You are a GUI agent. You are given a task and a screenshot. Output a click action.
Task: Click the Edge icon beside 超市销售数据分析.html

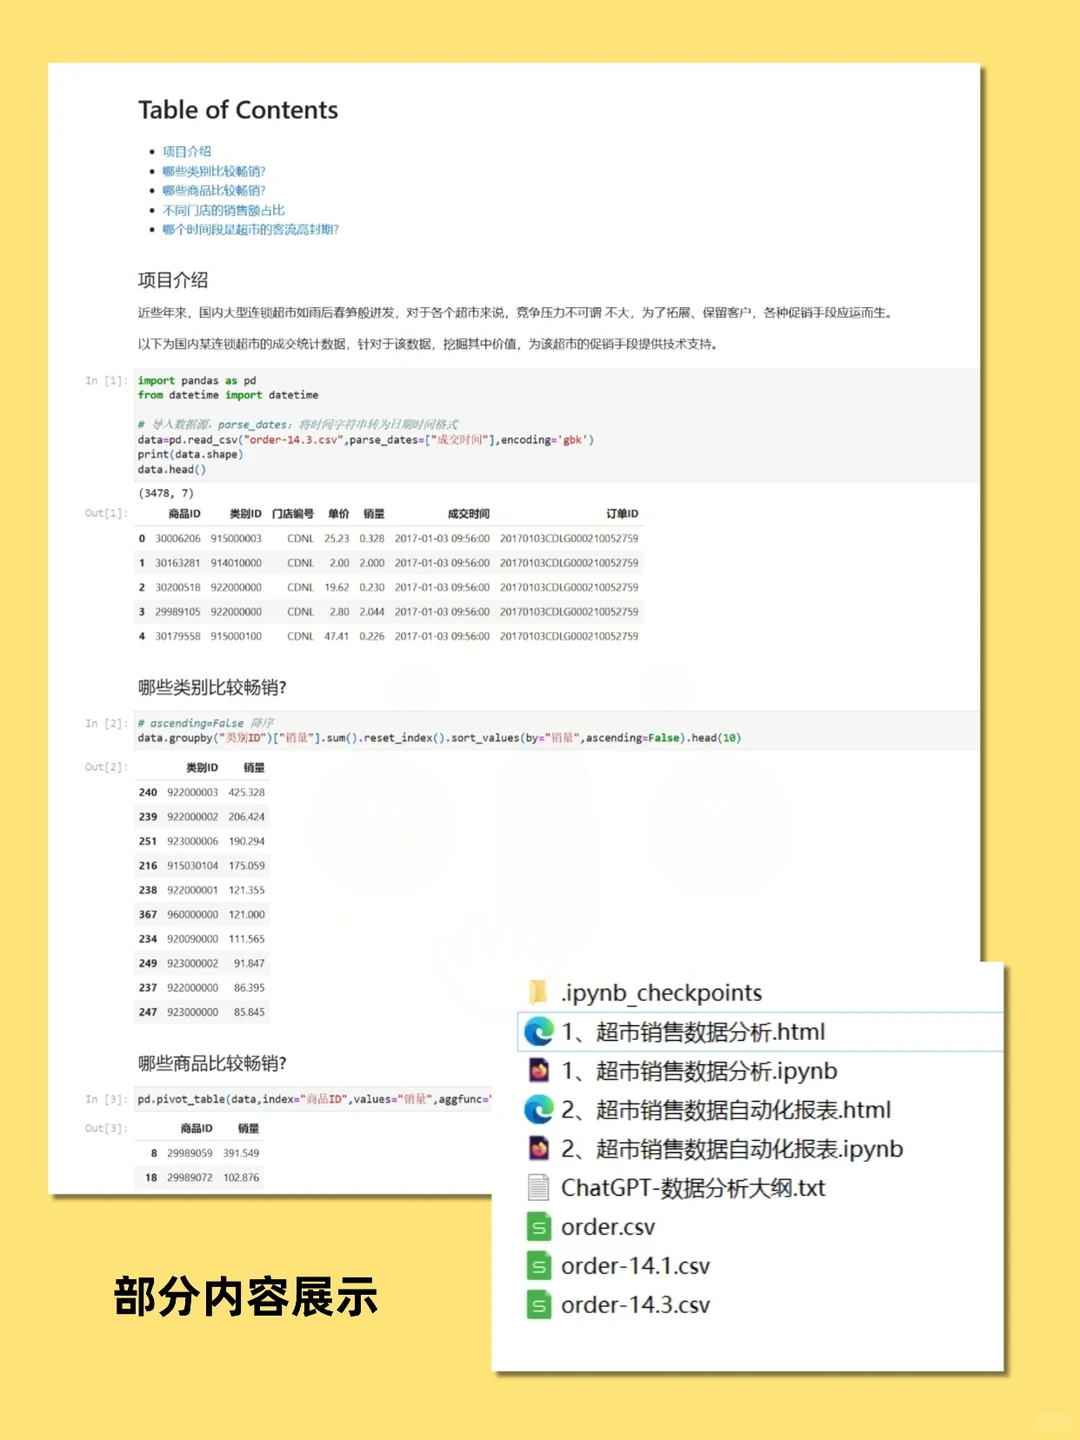coord(539,1031)
